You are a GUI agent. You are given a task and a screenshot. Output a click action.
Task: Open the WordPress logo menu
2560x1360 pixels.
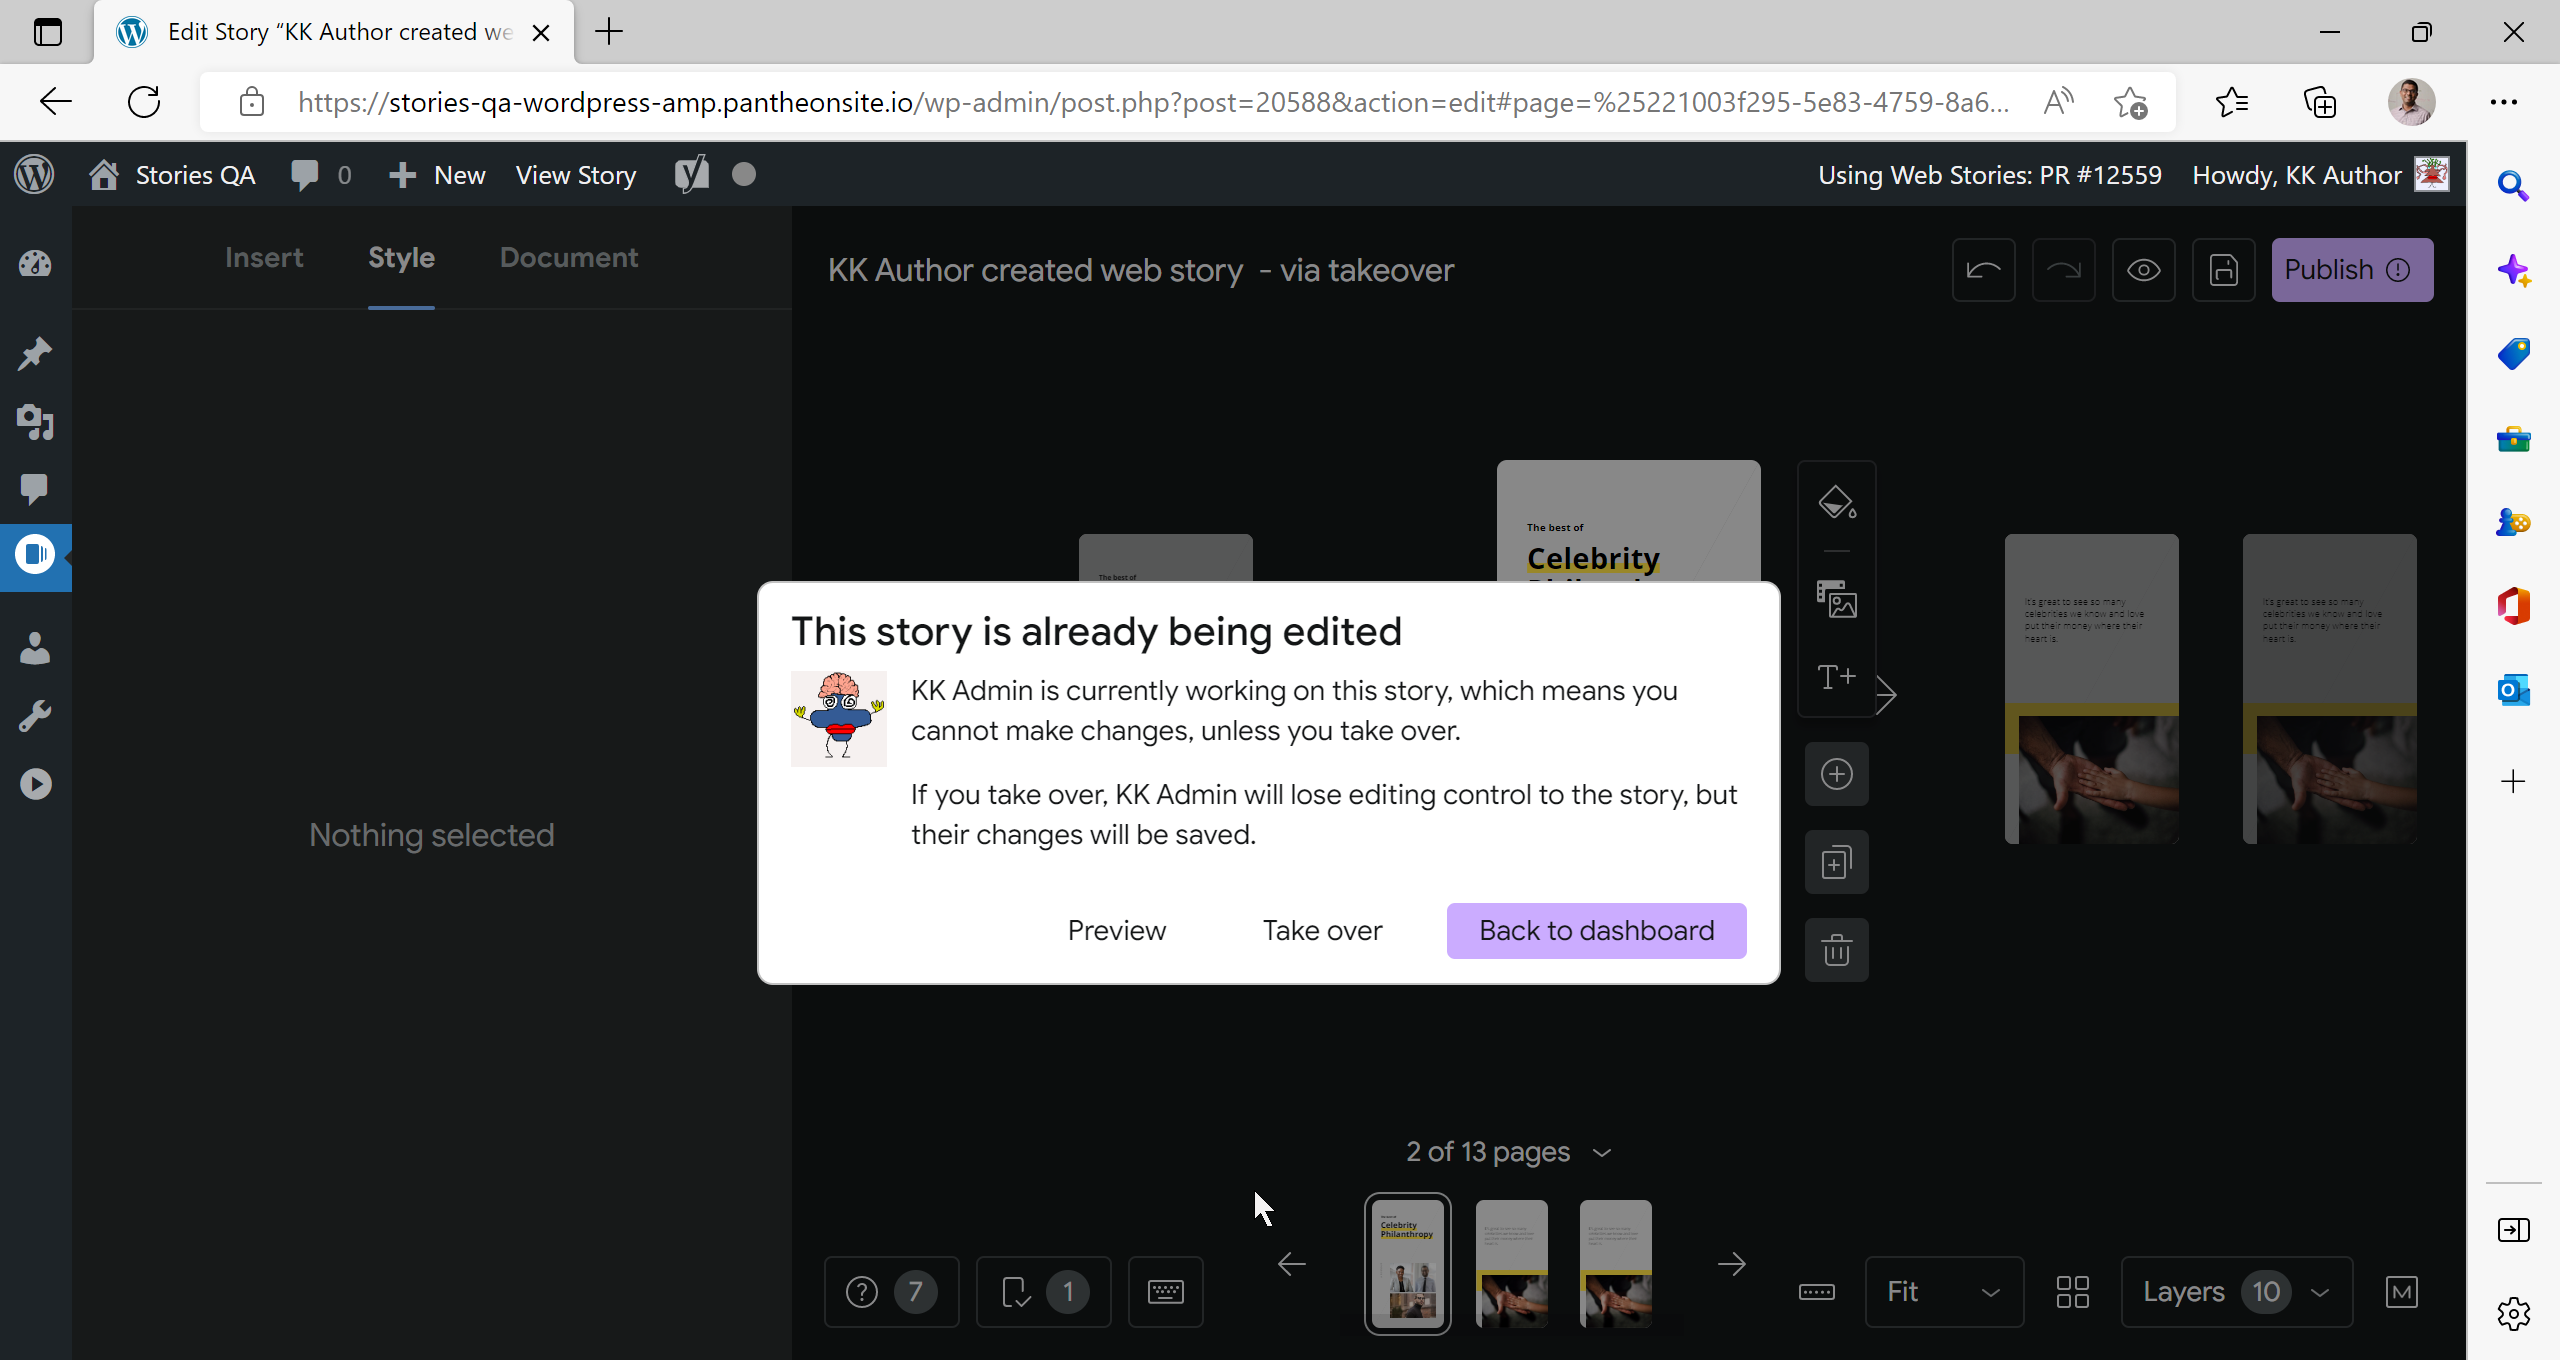point(35,175)
